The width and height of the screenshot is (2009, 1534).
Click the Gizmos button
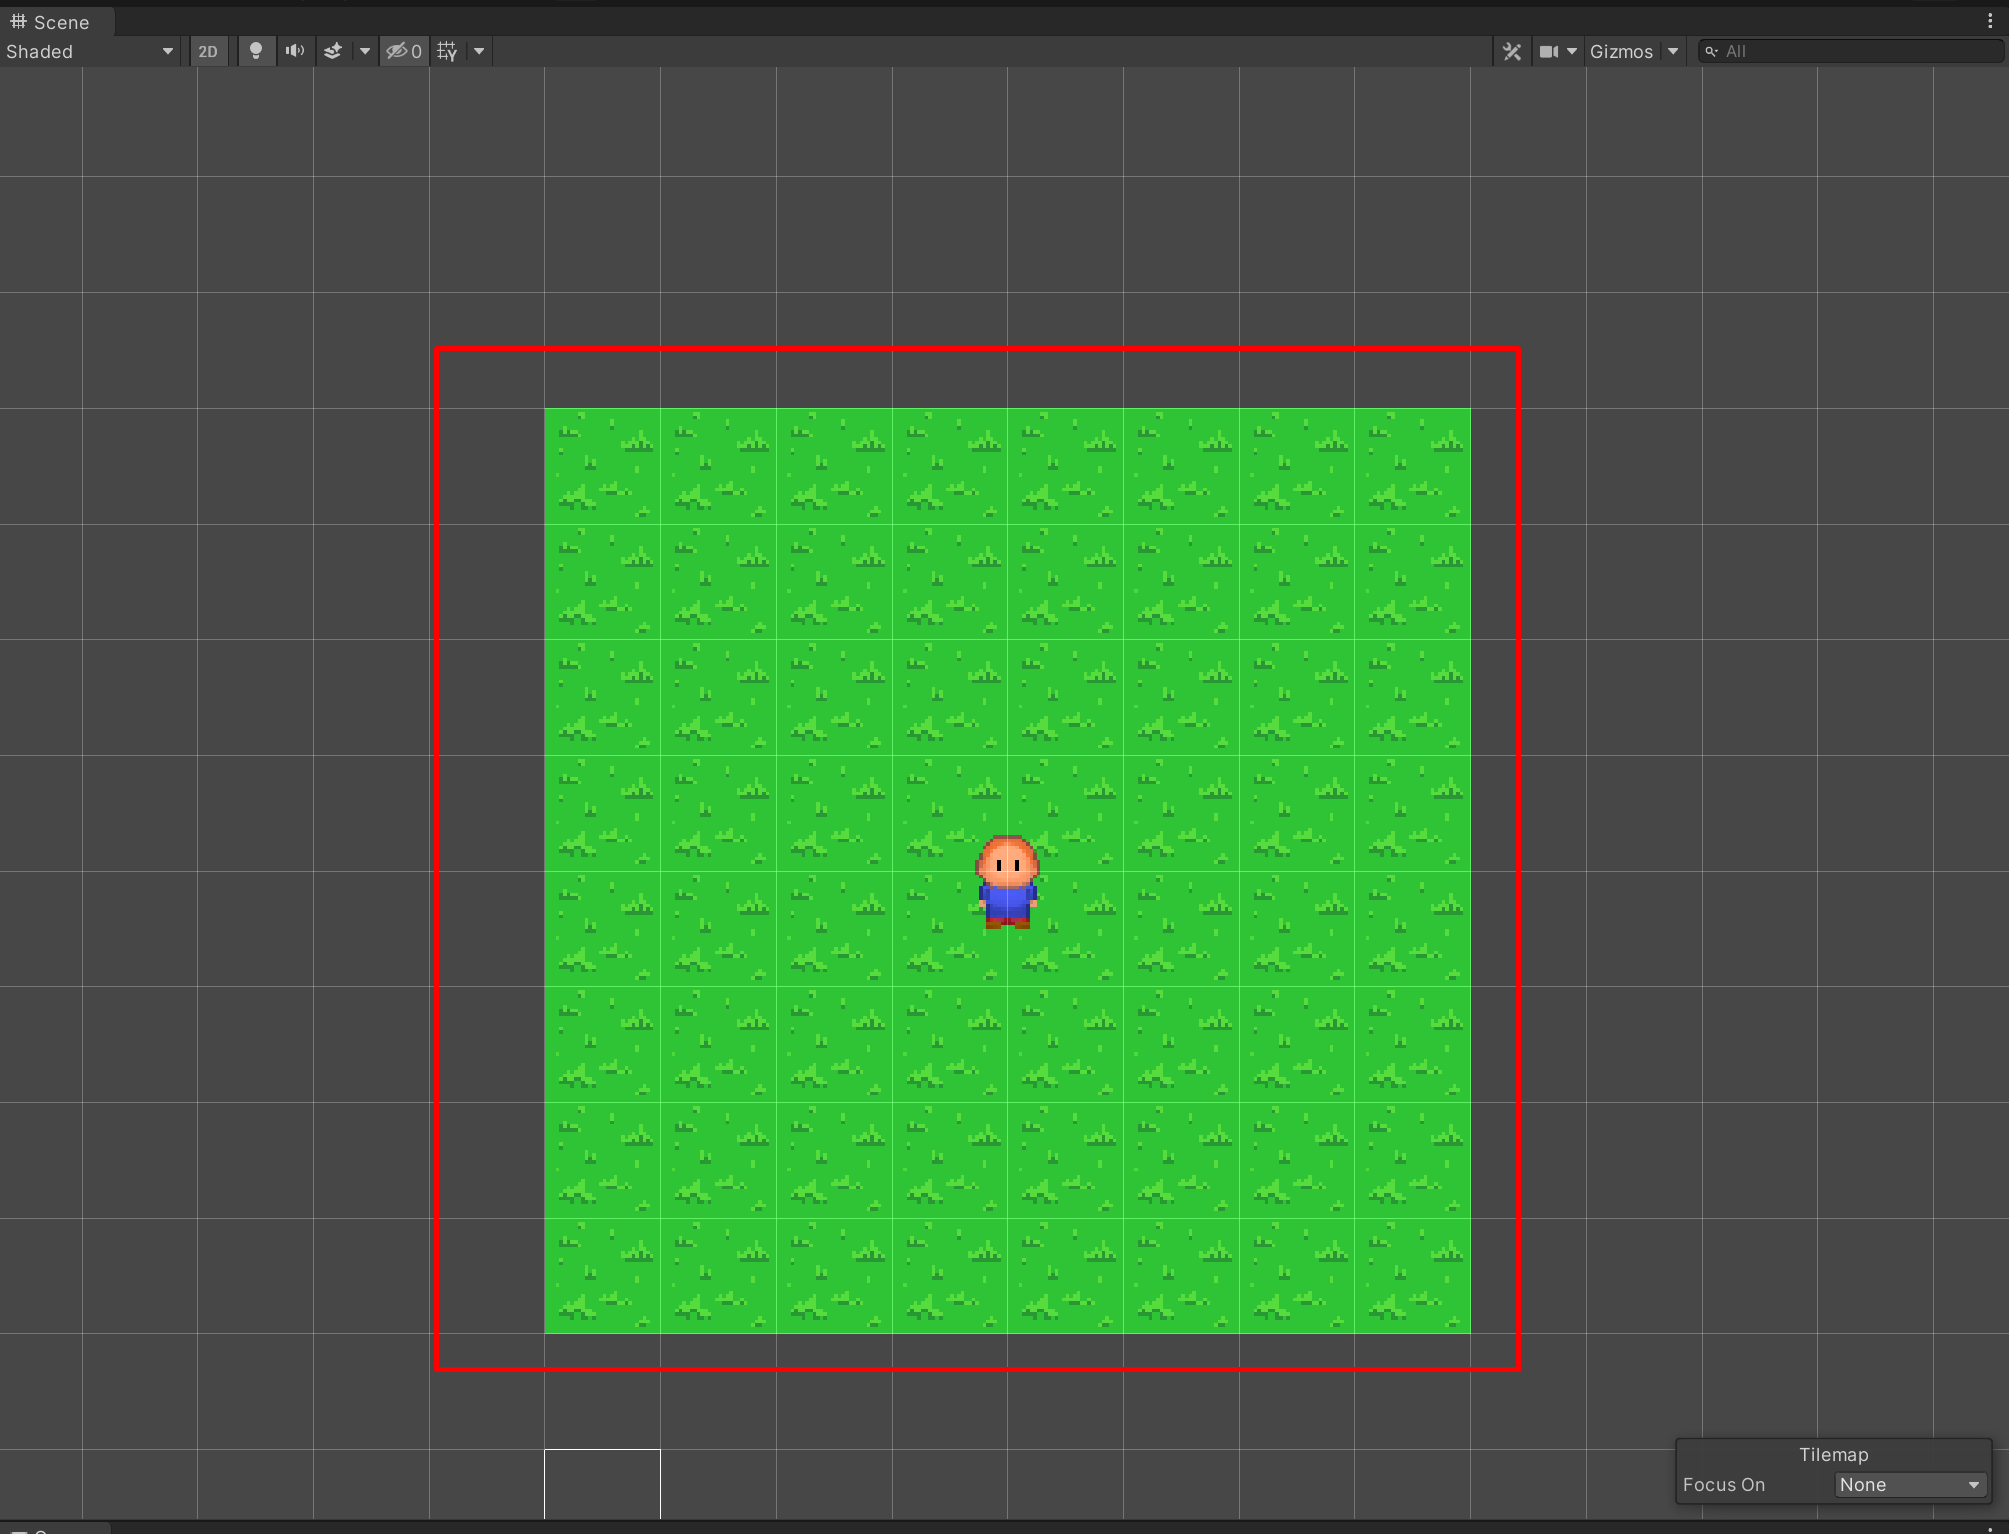(x=1621, y=51)
